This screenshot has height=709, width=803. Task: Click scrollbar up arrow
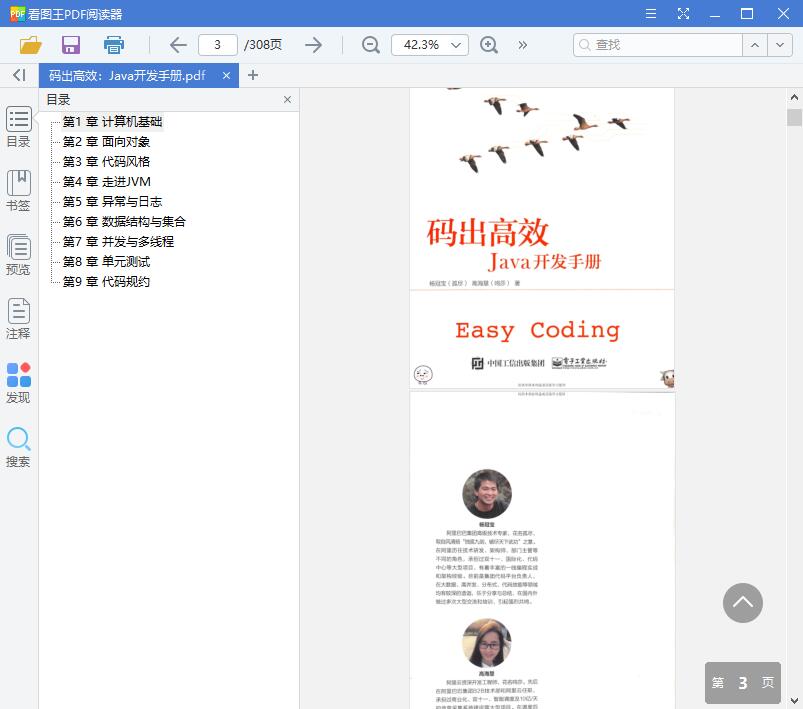pyautogui.click(x=794, y=97)
